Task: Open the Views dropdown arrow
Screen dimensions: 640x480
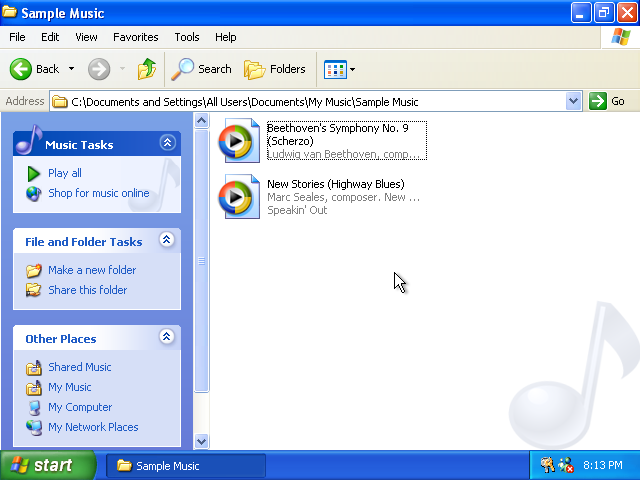Action: tap(353, 69)
